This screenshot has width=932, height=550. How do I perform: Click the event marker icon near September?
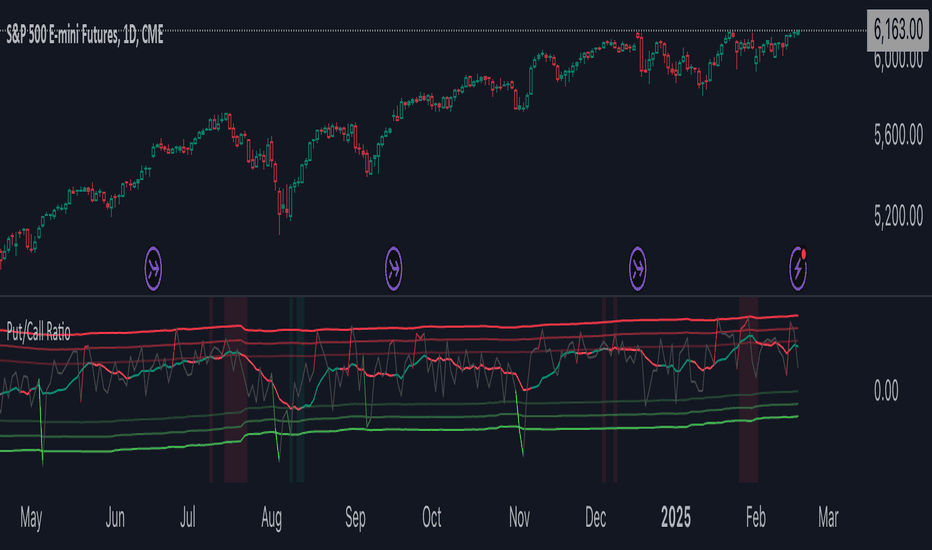[393, 269]
